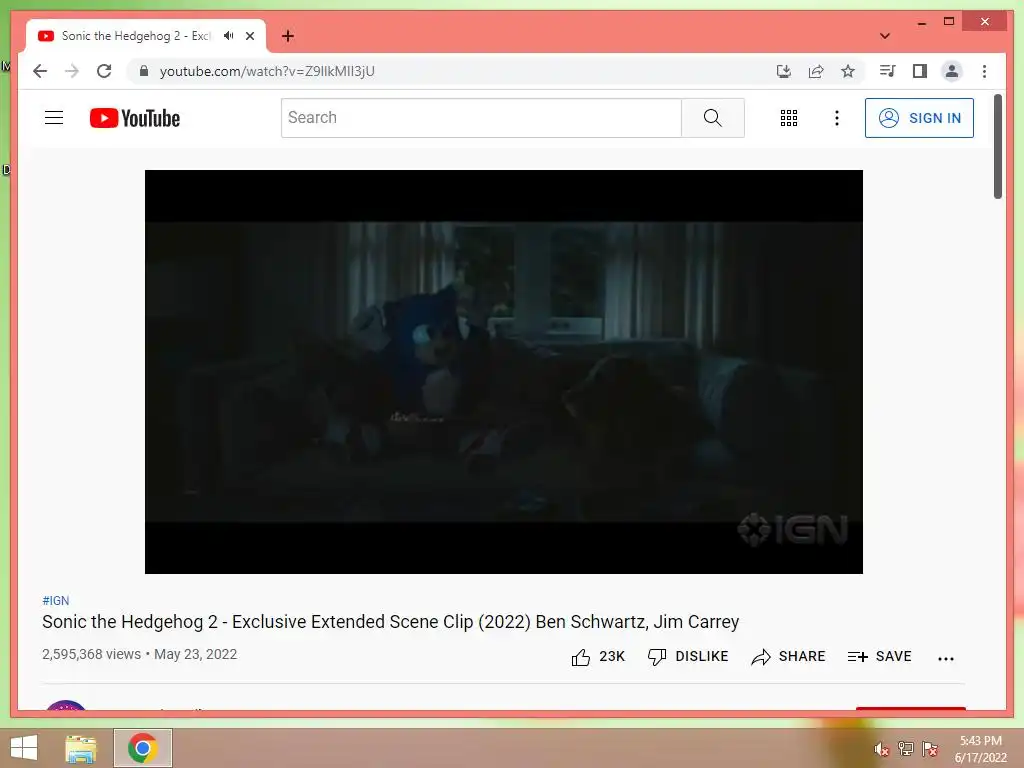Like the video with thumbs up
The image size is (1024, 768).
pos(598,656)
